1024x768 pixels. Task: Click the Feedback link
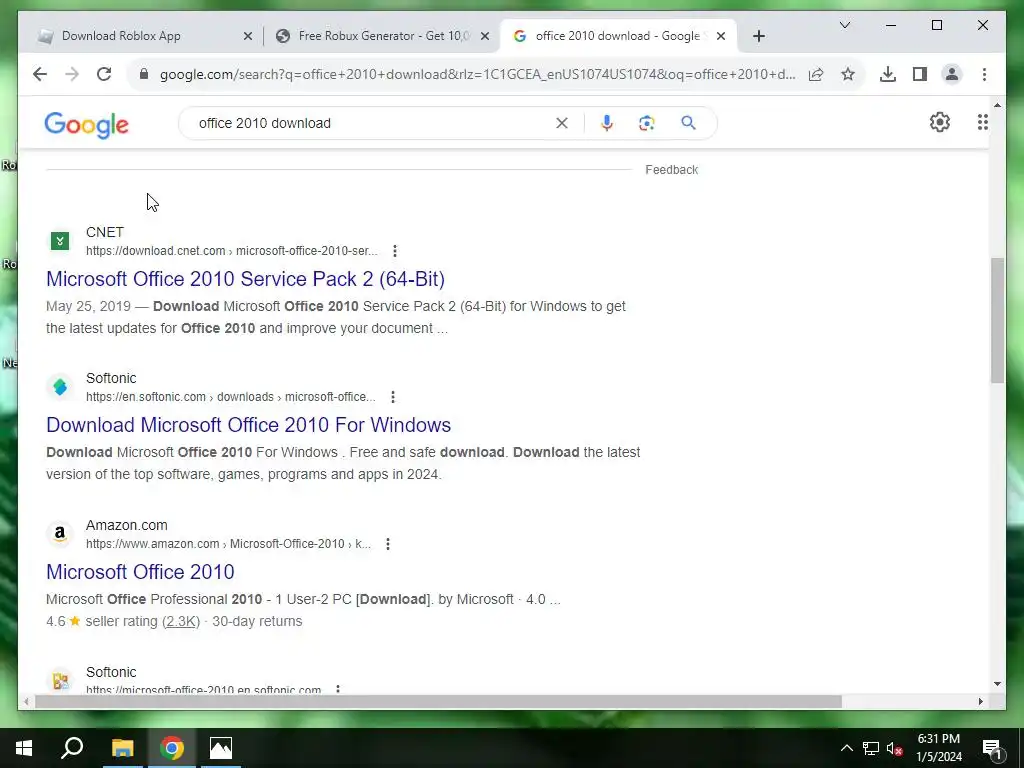pyautogui.click(x=671, y=170)
